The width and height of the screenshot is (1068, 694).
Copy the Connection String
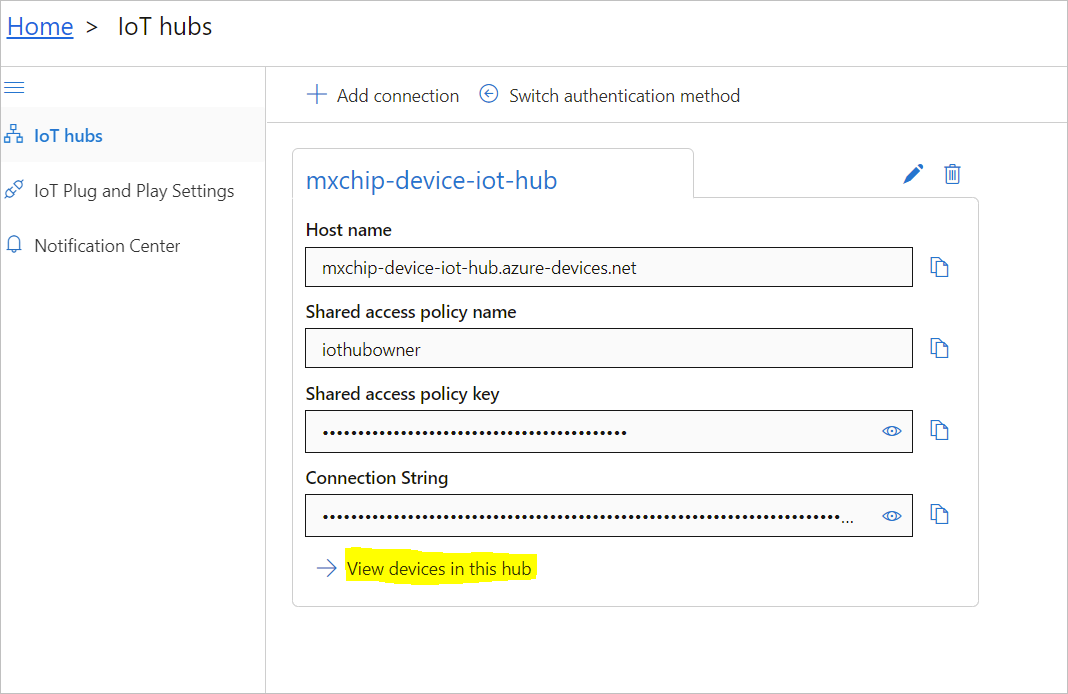[940, 514]
